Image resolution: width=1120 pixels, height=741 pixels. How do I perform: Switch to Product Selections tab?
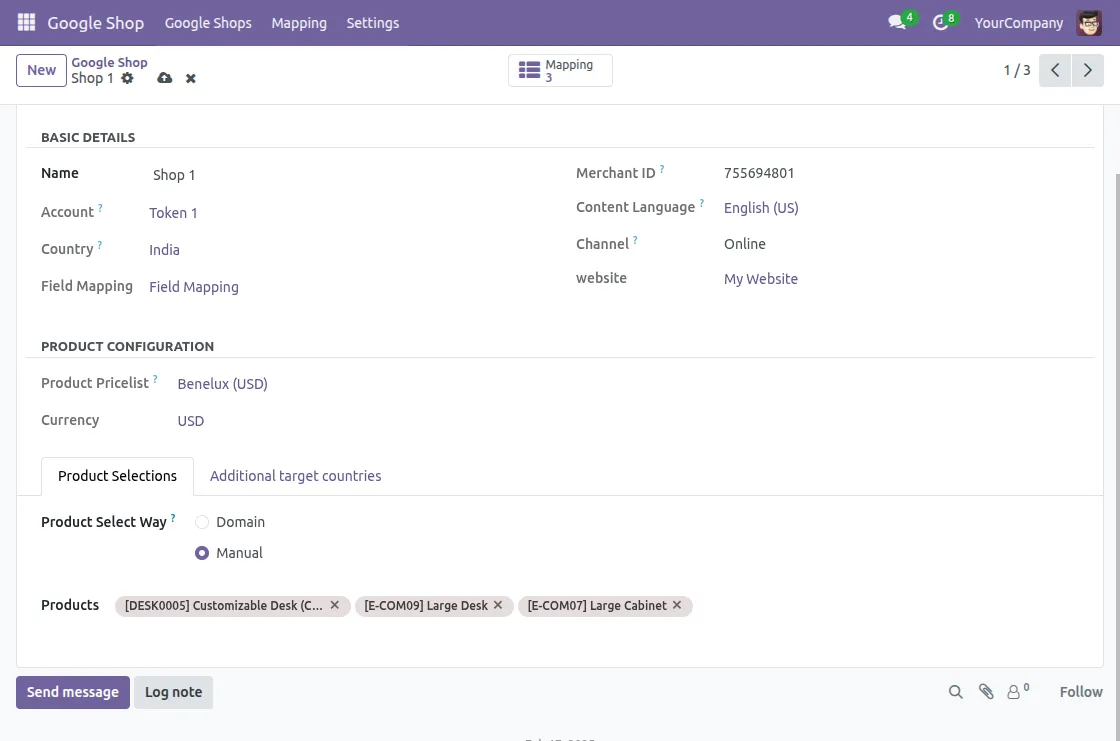click(117, 476)
